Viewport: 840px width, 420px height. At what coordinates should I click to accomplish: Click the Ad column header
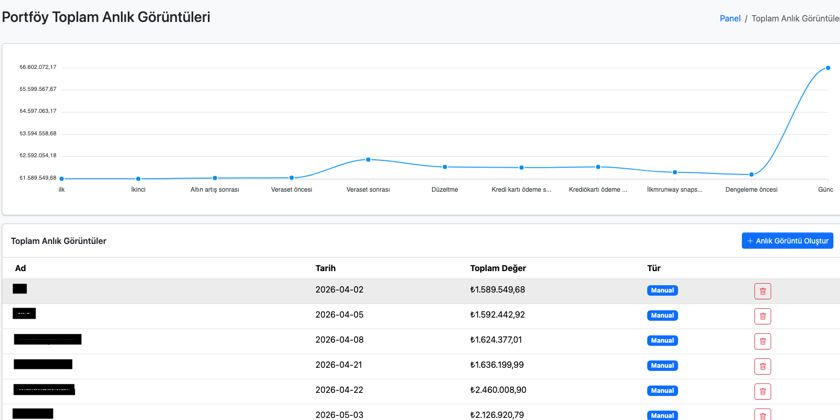coord(20,268)
